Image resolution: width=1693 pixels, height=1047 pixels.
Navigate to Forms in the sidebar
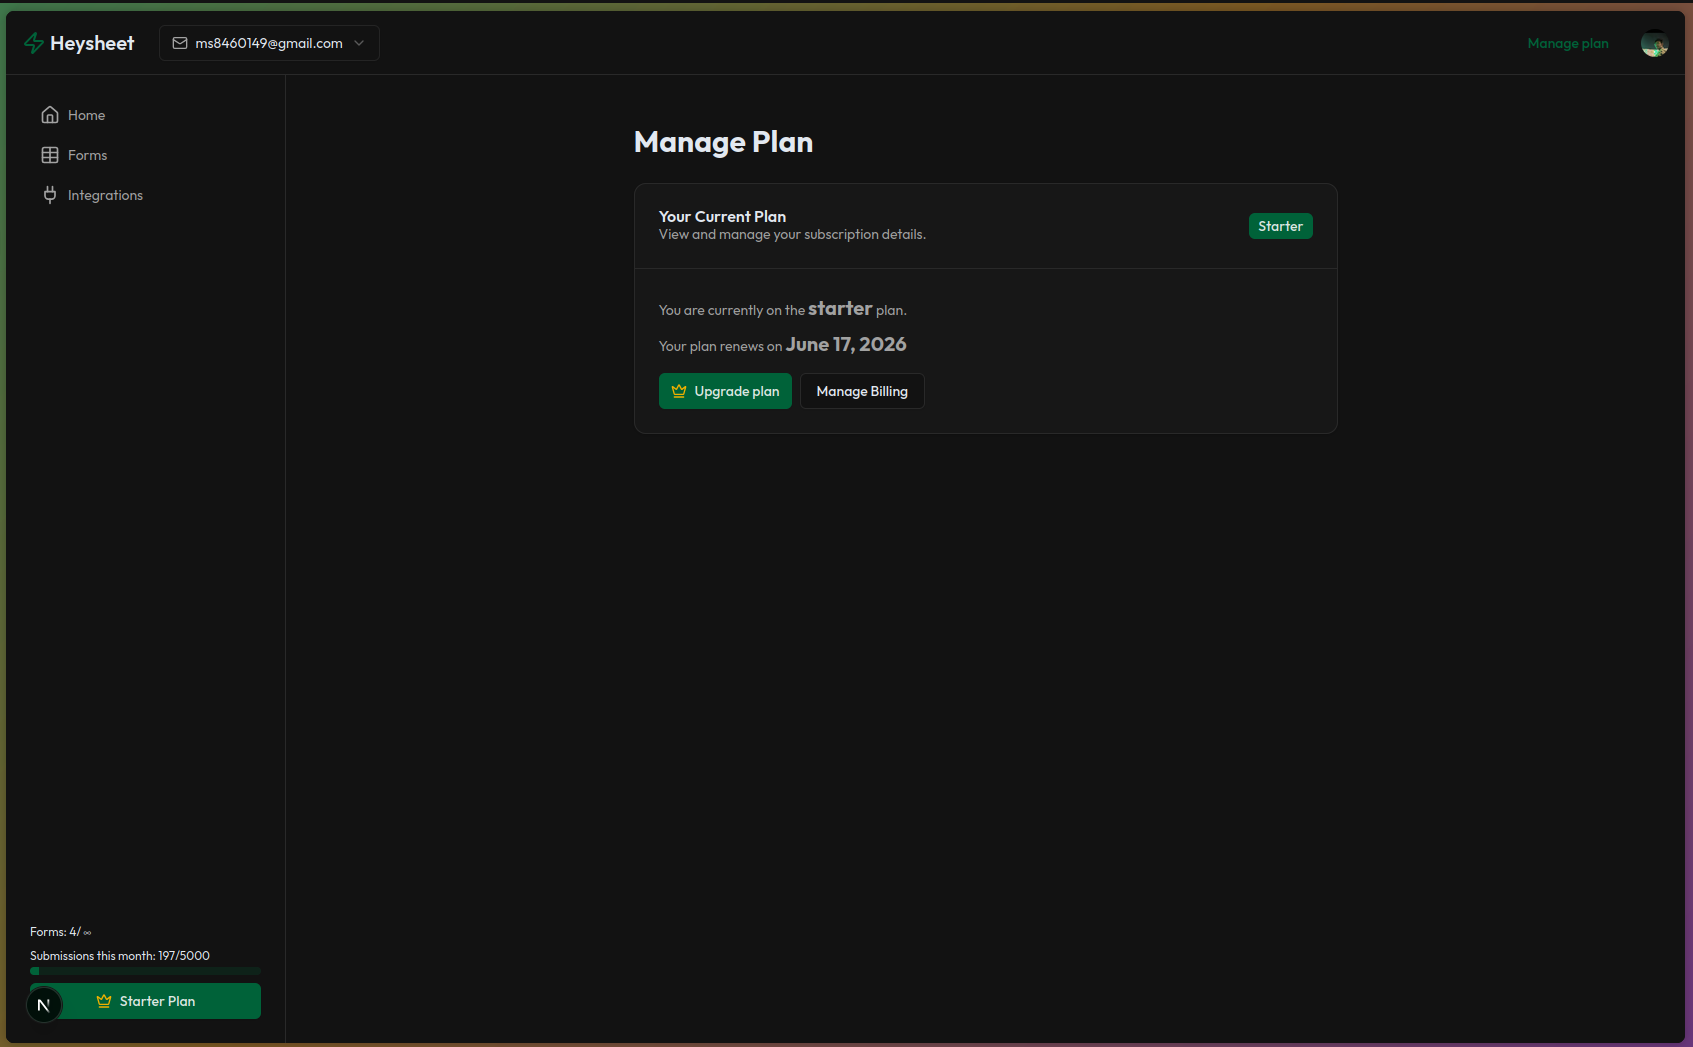[87, 155]
